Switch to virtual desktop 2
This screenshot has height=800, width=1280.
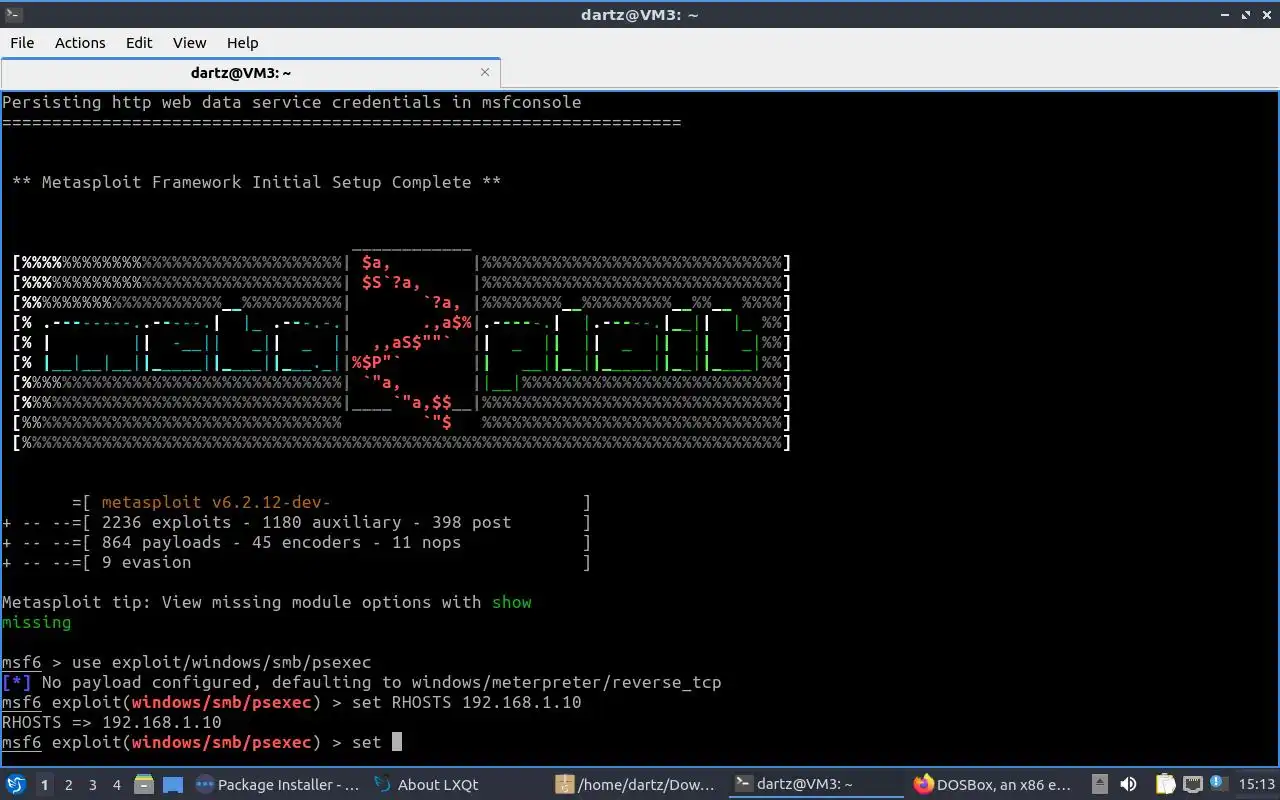[68, 785]
